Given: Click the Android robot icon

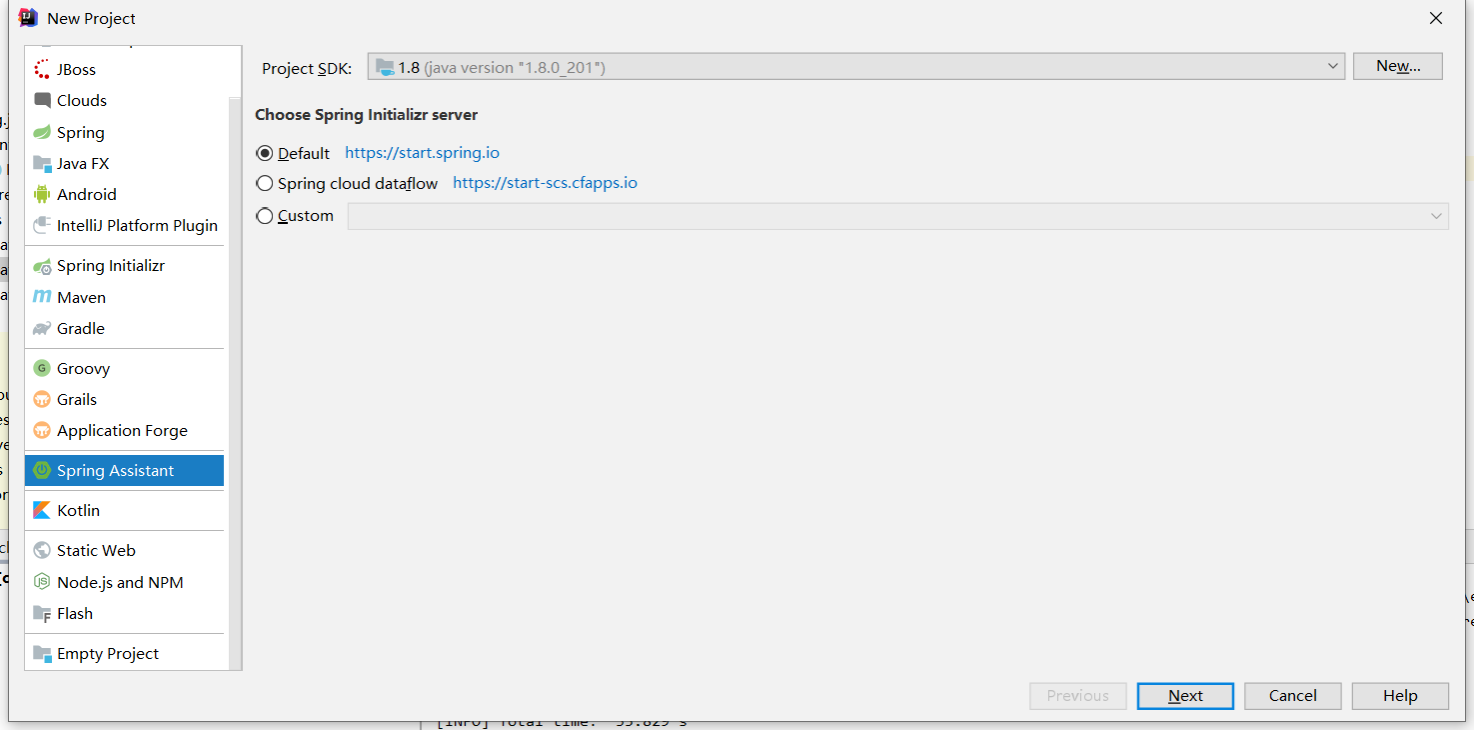Looking at the screenshot, I should (x=42, y=195).
